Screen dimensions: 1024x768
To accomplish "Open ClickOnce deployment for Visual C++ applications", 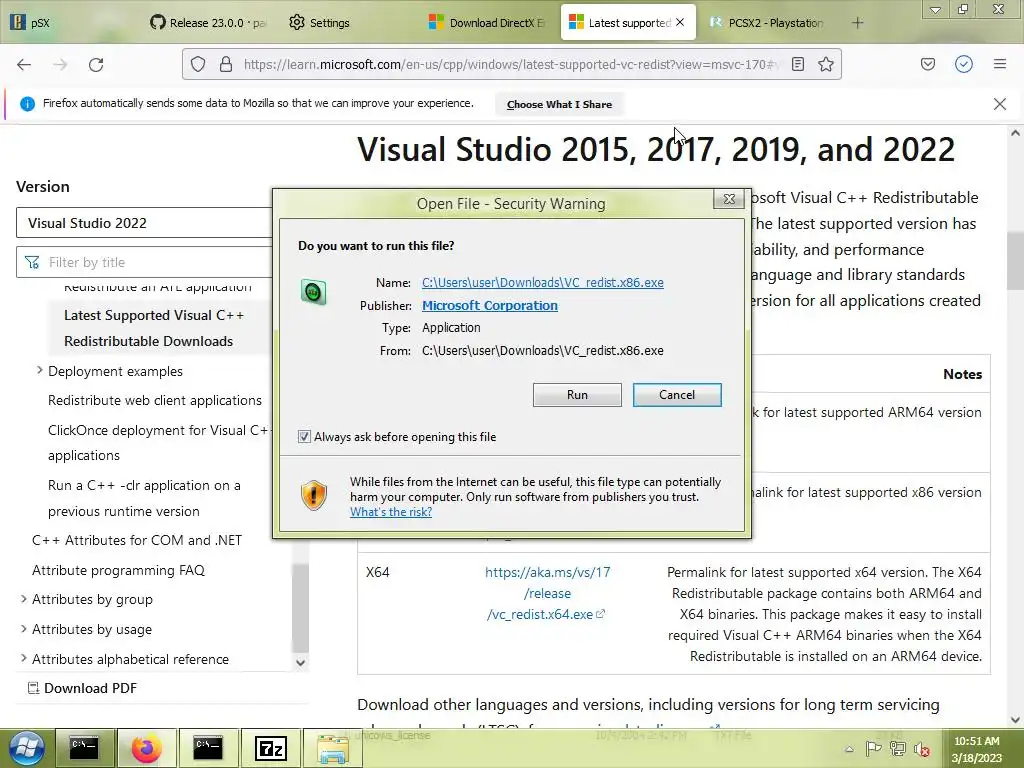I will (158, 443).
